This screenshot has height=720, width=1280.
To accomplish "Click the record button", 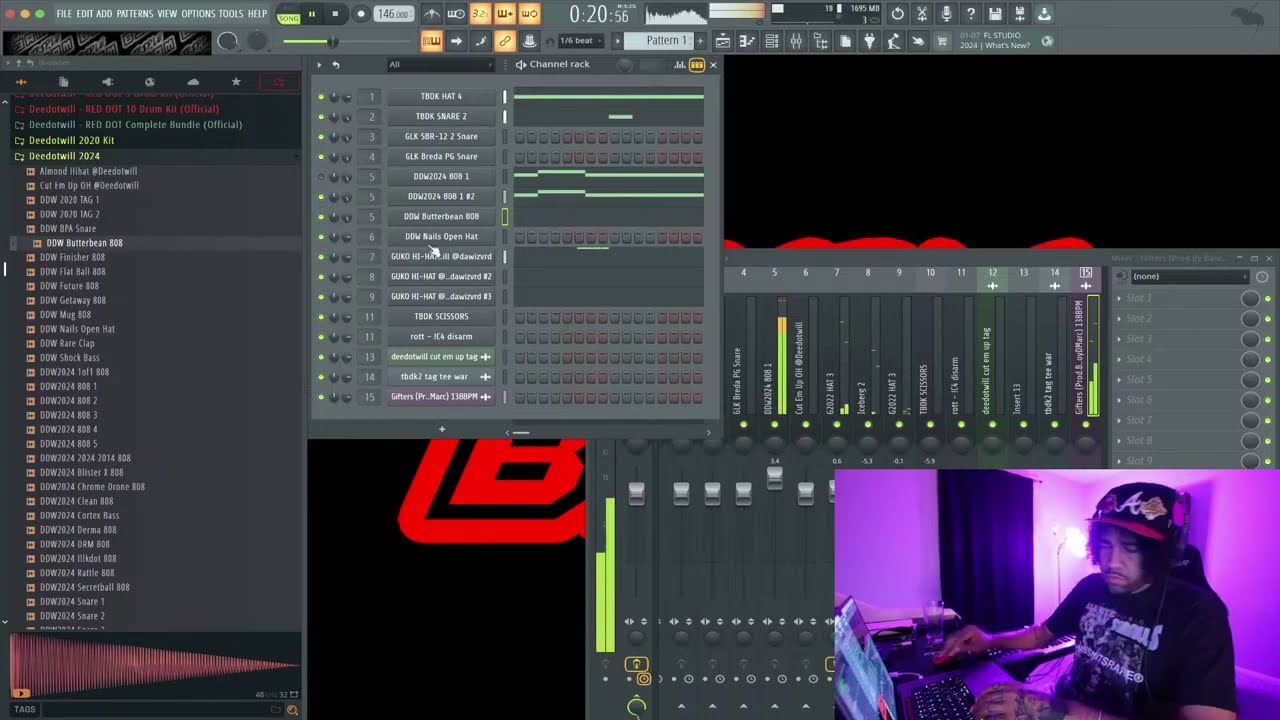I will (360, 14).
